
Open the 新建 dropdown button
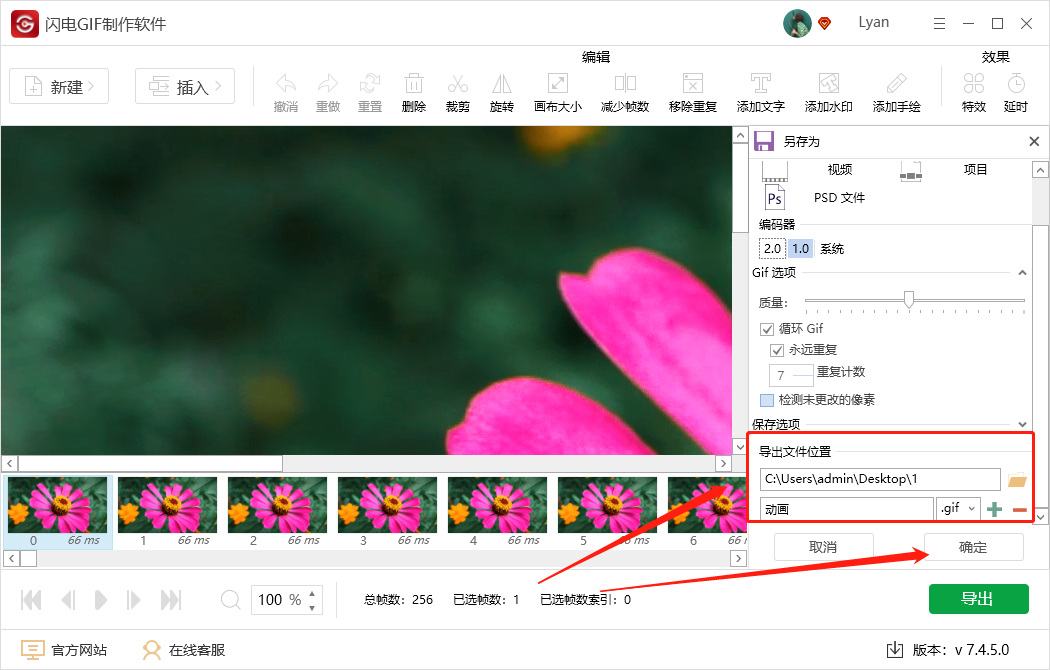[x=59, y=86]
